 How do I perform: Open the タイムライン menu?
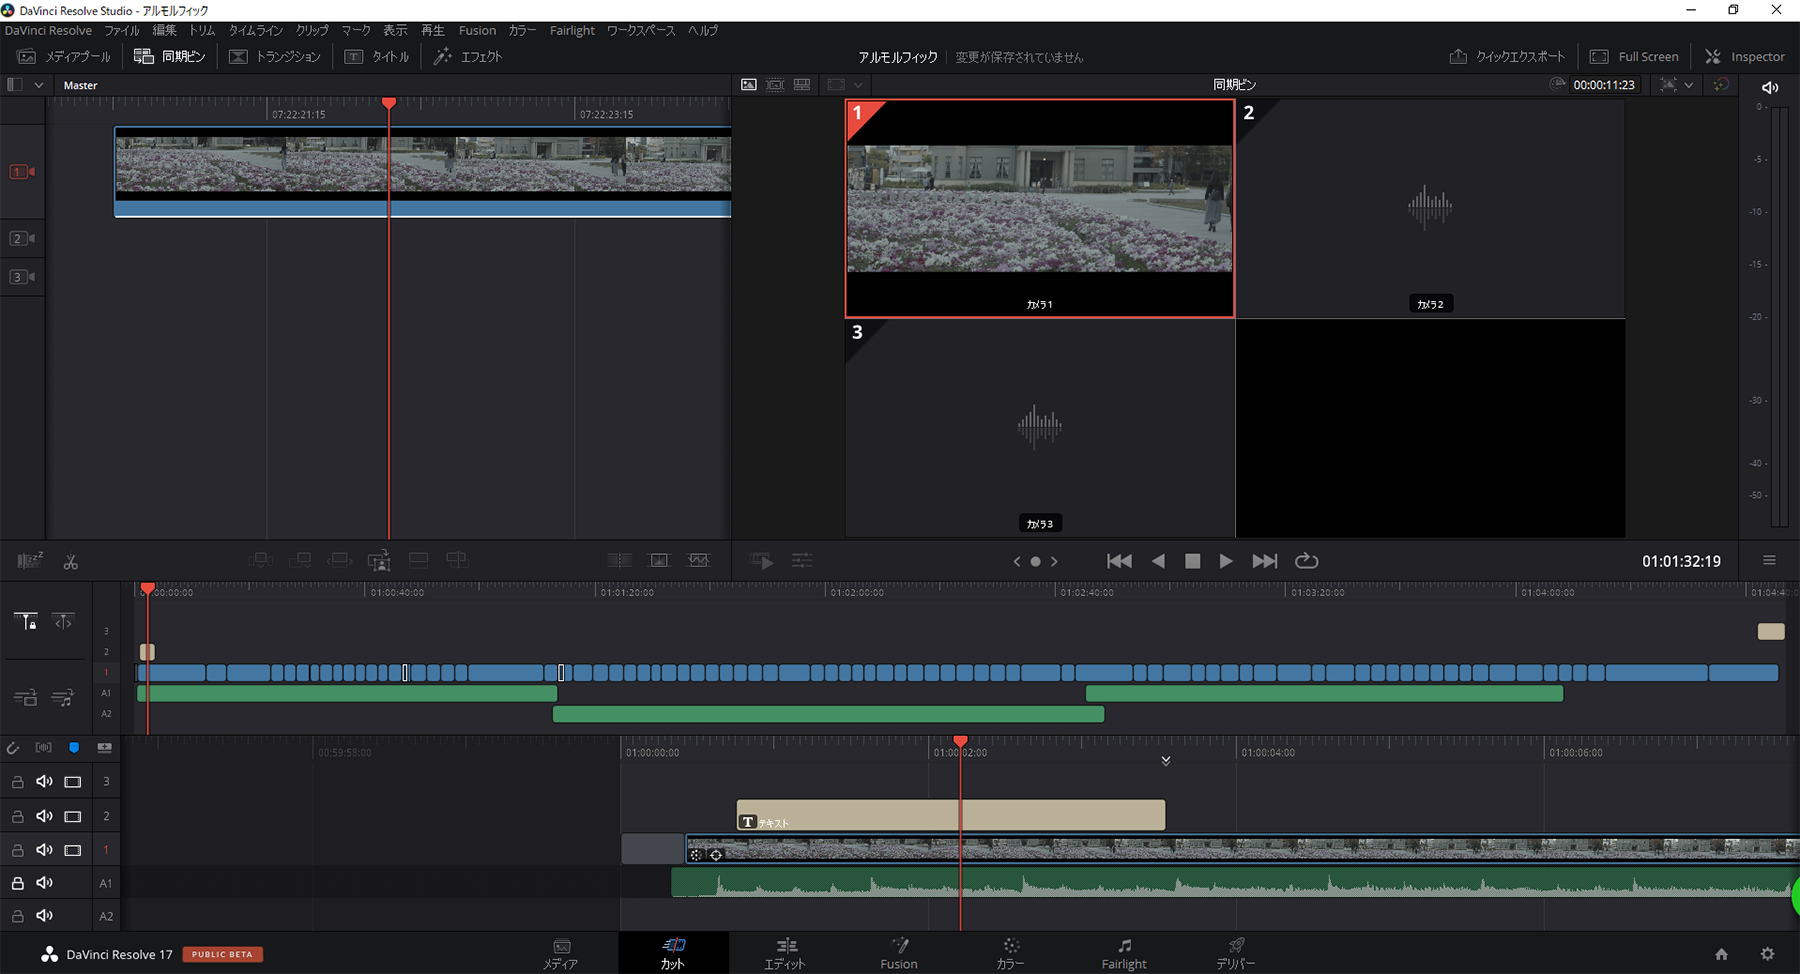[x=255, y=30]
